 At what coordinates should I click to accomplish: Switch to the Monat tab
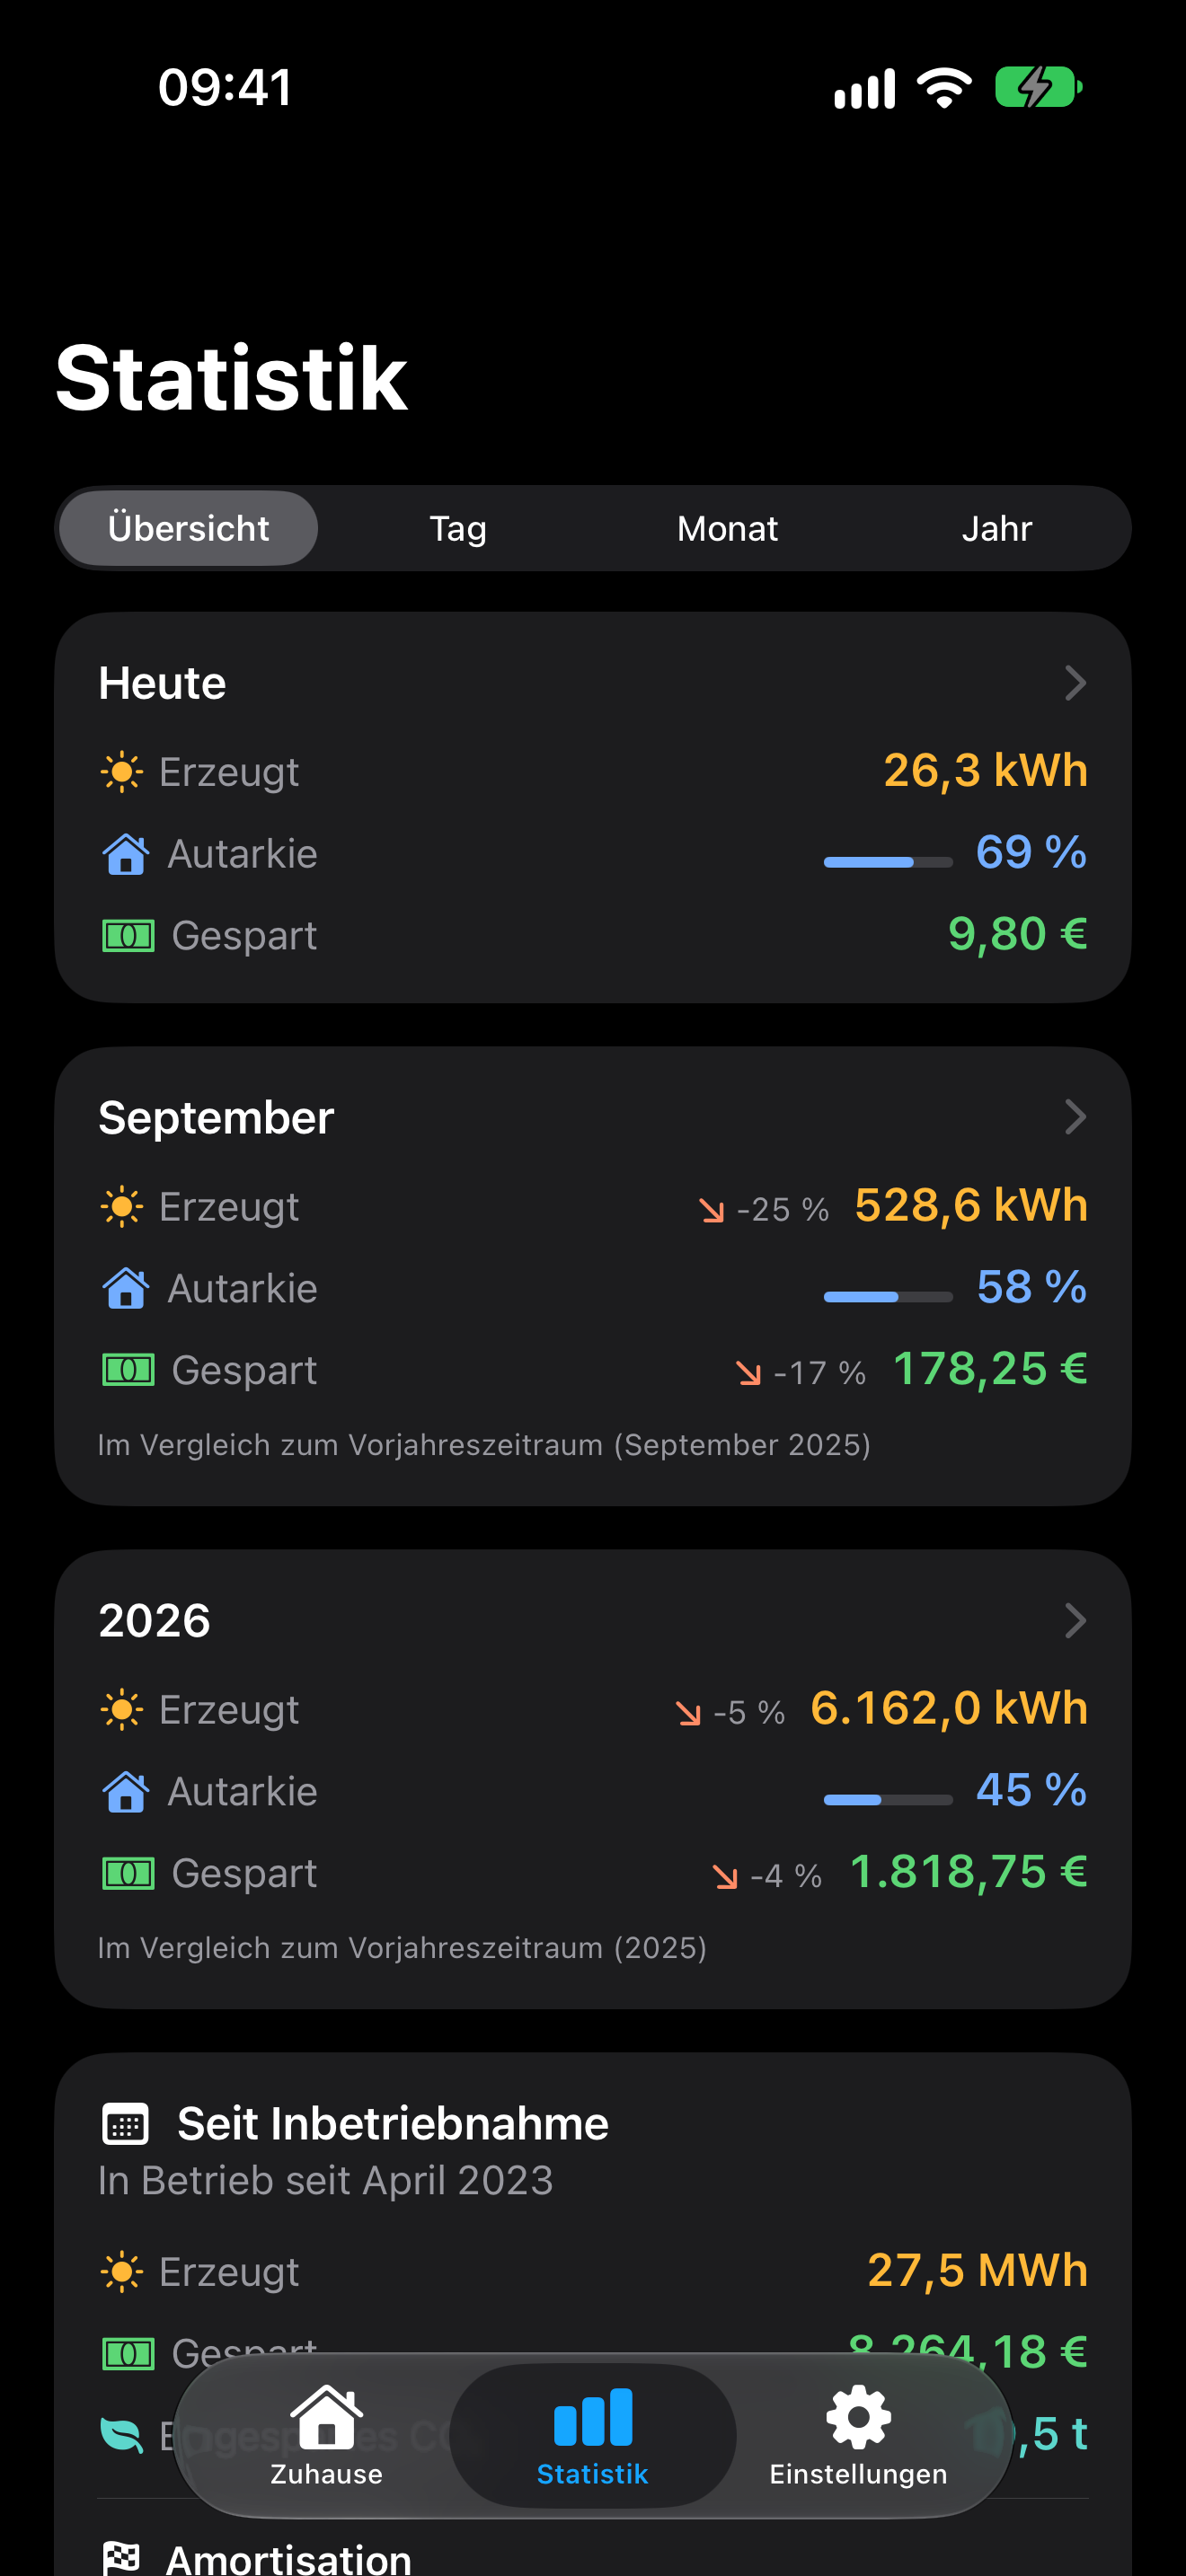[x=727, y=528]
